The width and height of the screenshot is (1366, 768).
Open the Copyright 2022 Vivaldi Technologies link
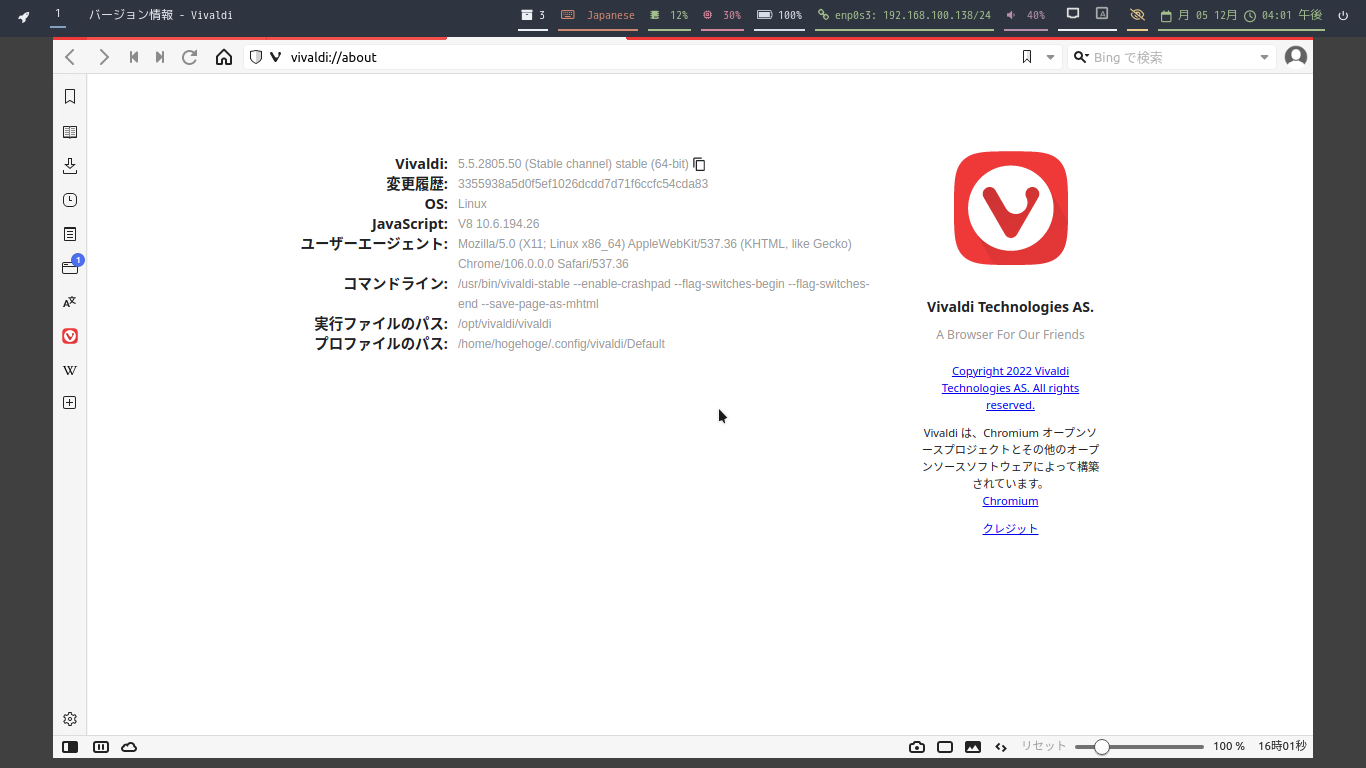tap(1010, 388)
